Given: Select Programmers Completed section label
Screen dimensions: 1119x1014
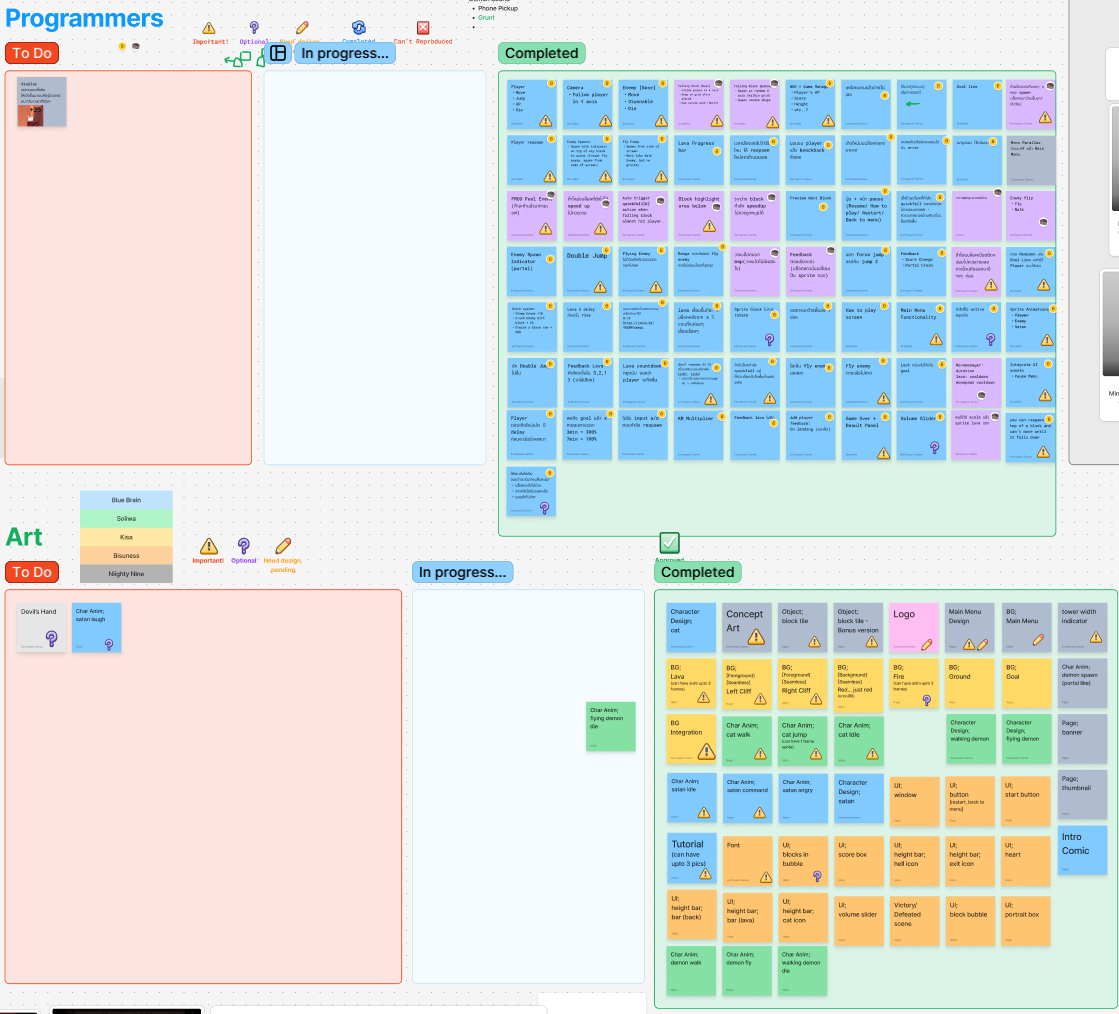Looking at the screenshot, I should click(x=542, y=53).
